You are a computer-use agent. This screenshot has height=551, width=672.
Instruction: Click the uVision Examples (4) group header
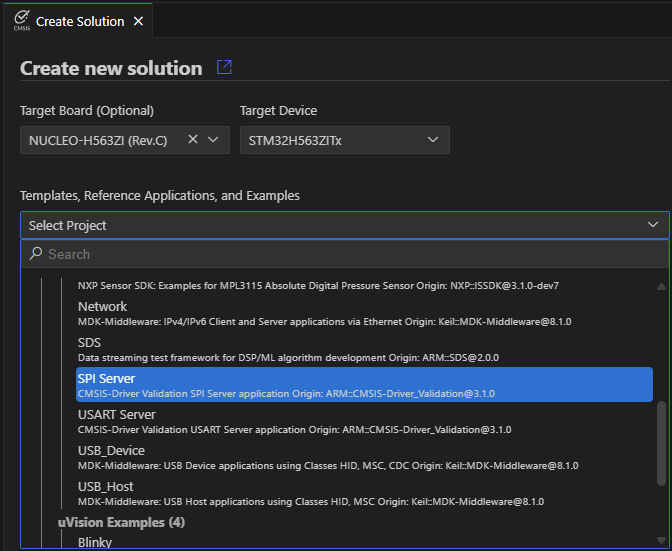click(x=121, y=522)
